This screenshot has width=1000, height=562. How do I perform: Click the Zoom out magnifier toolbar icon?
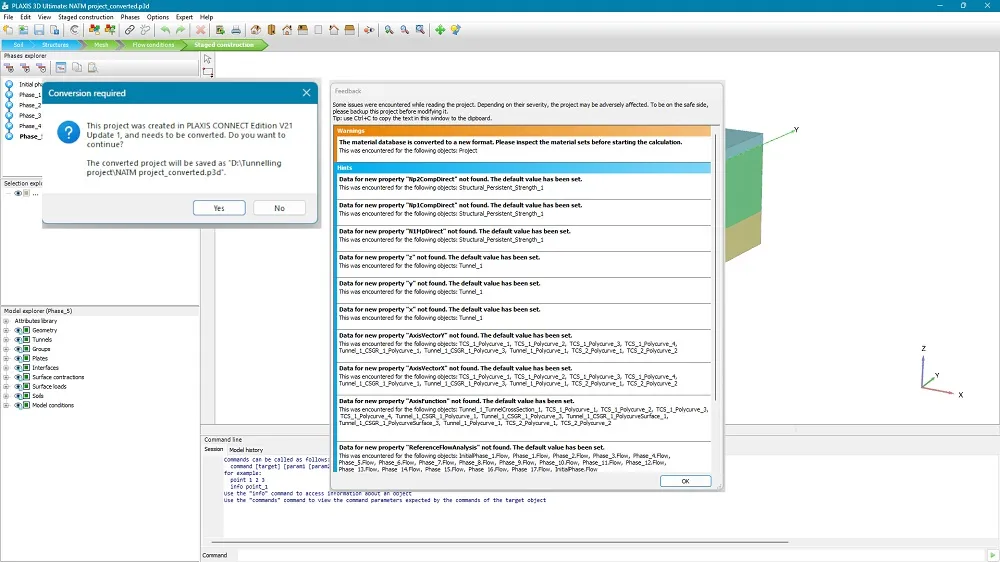tap(404, 30)
